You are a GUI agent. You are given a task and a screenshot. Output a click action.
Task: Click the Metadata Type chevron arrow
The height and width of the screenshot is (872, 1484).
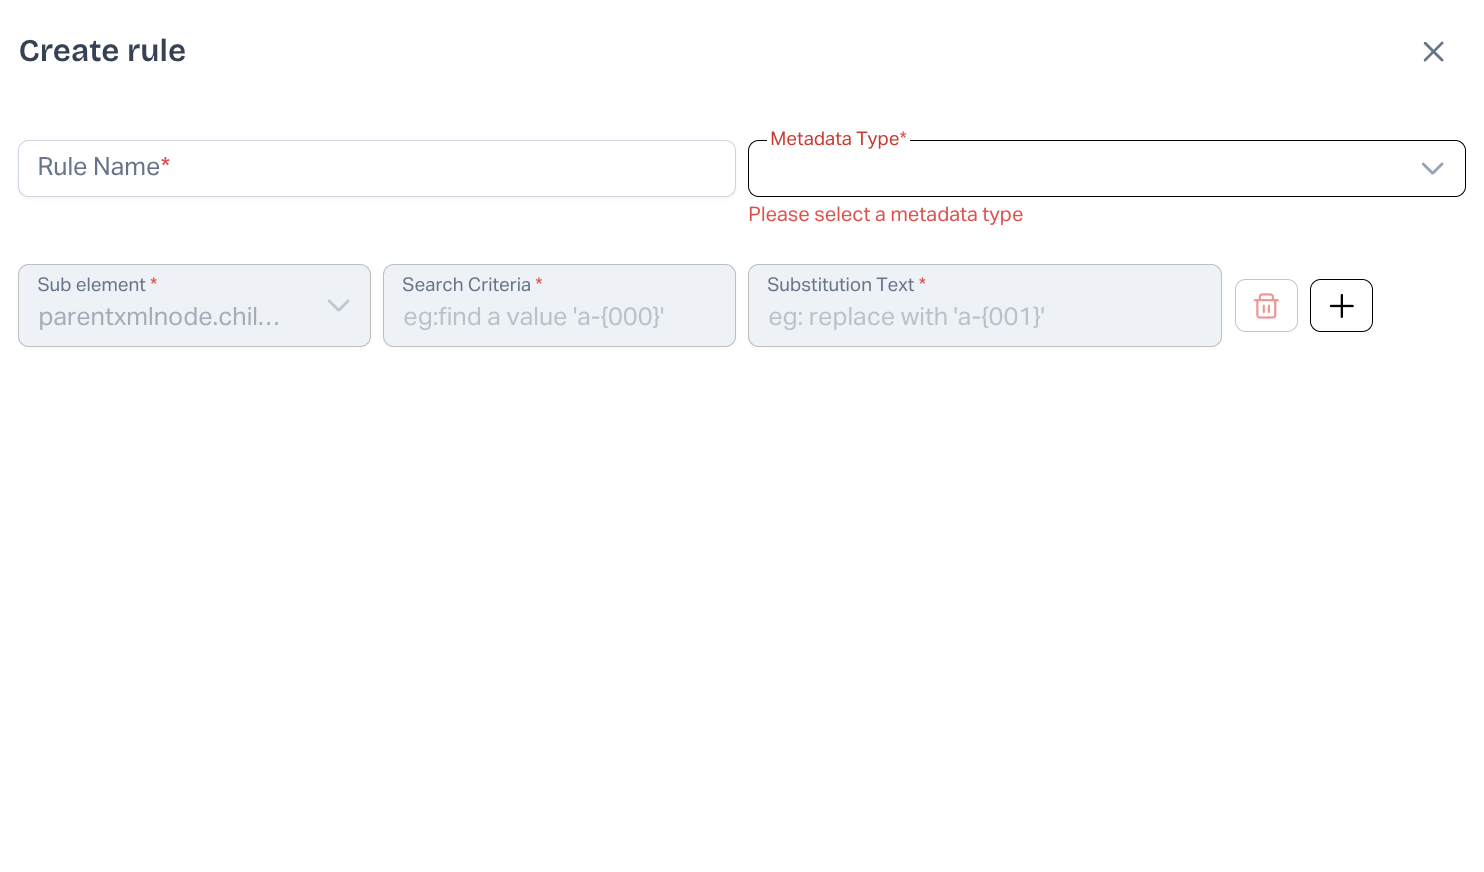(x=1432, y=169)
